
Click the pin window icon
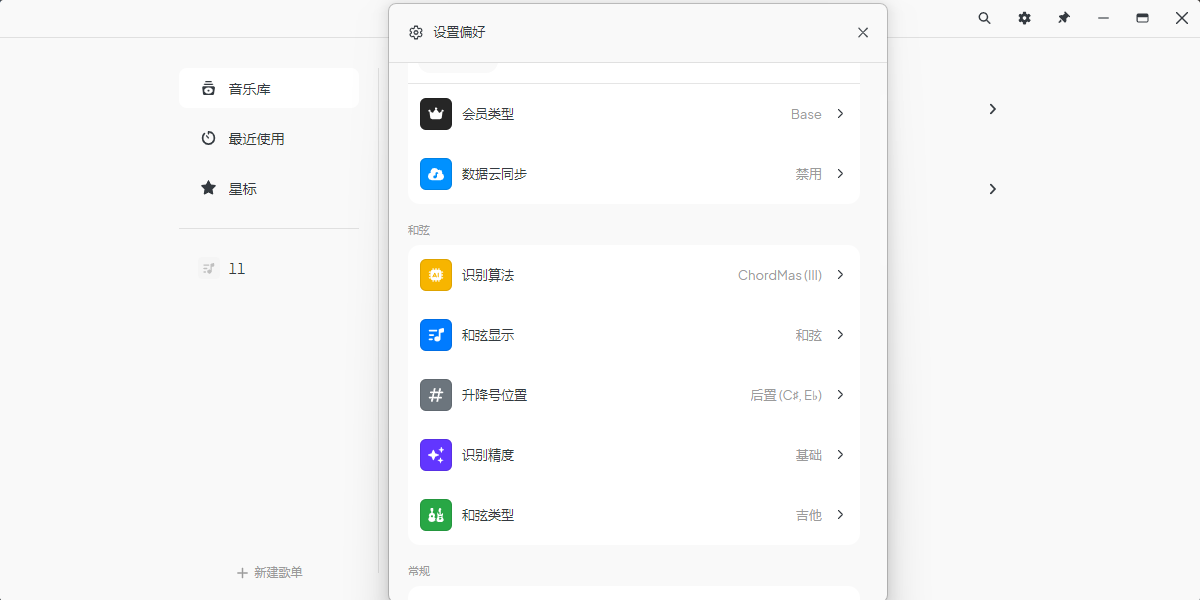pyautogui.click(x=1064, y=18)
